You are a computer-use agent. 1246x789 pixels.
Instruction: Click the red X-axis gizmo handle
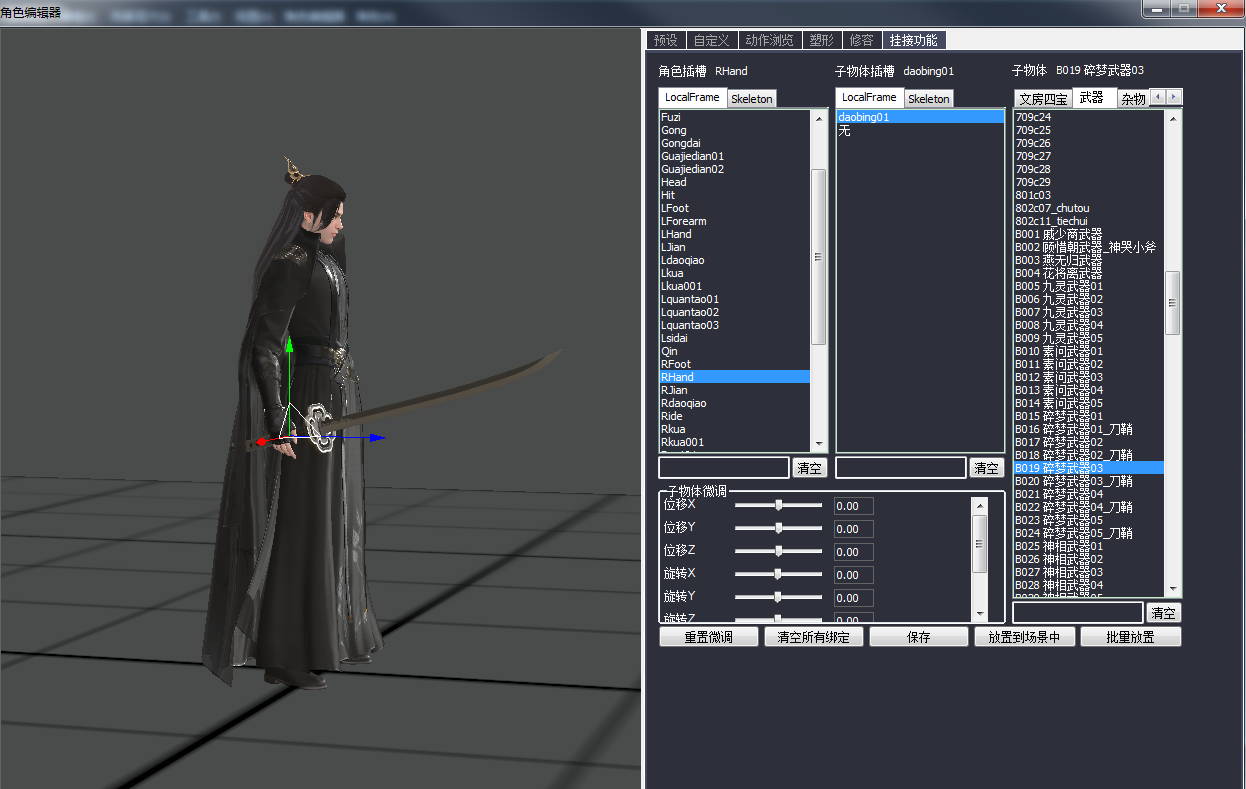262,441
